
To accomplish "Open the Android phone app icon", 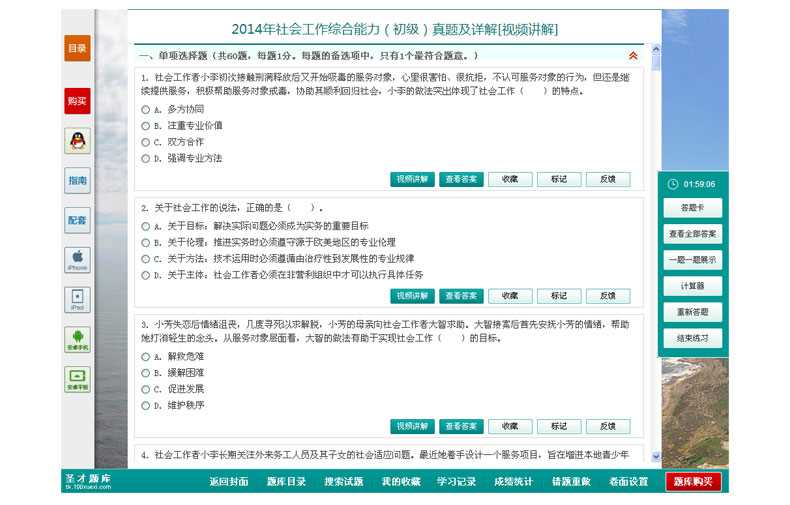I will pyautogui.click(x=77, y=339).
